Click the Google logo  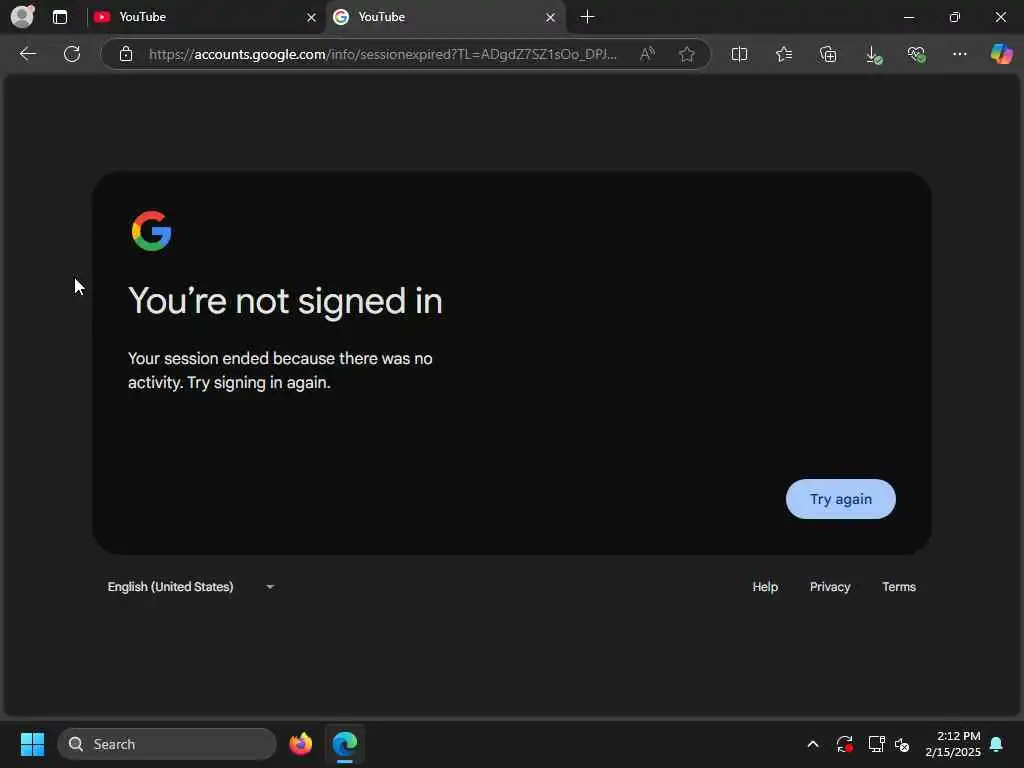tap(152, 231)
